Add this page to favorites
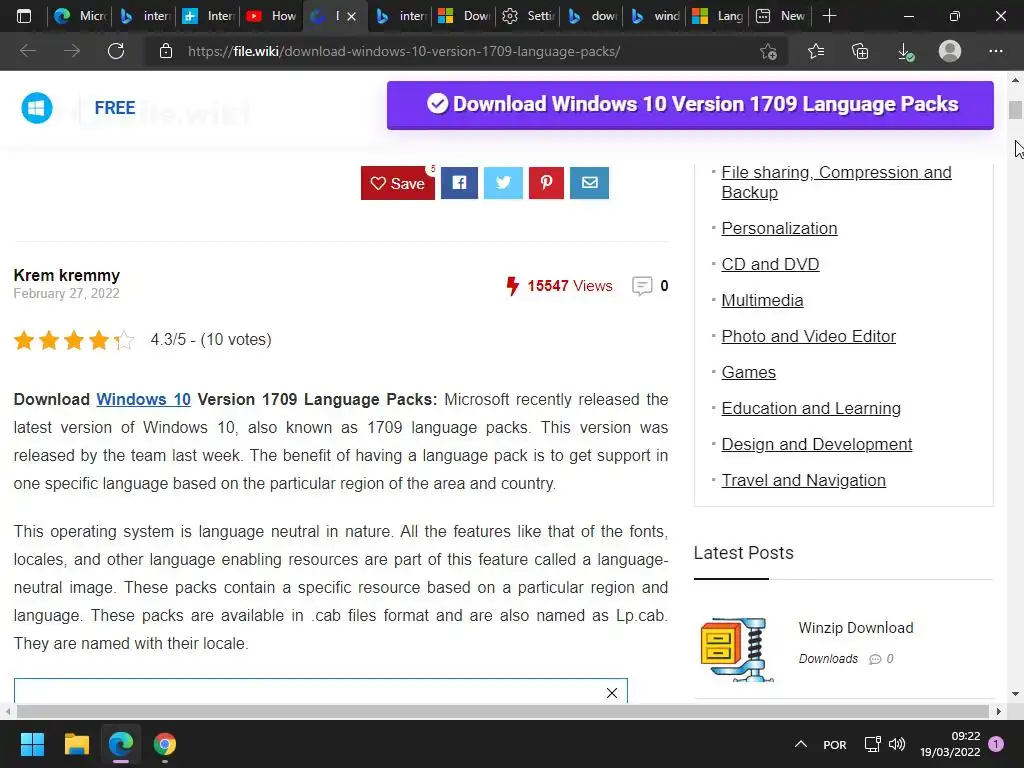 pos(769,51)
